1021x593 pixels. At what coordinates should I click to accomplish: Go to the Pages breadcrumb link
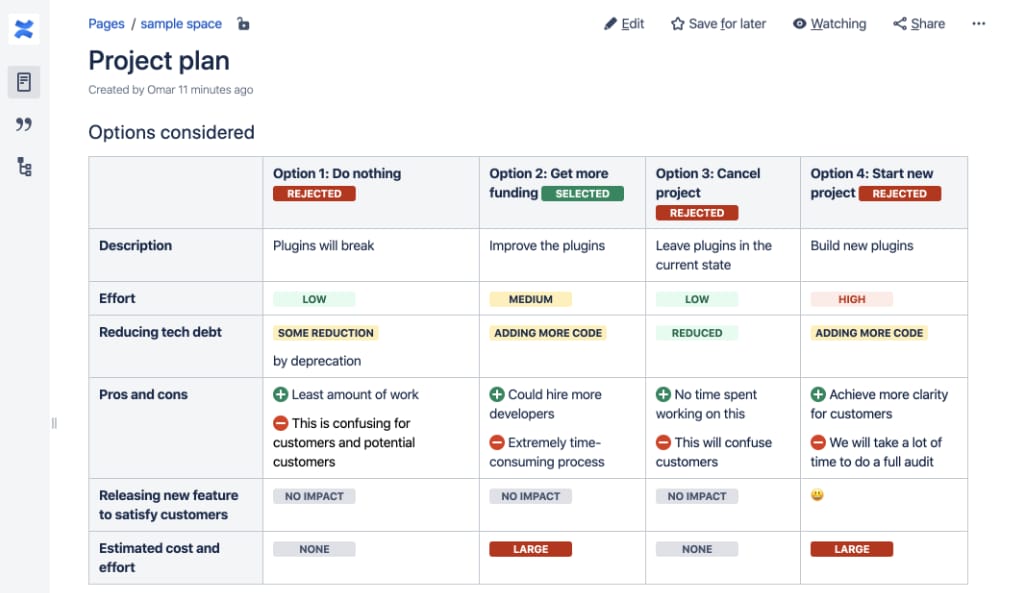pyautogui.click(x=106, y=24)
